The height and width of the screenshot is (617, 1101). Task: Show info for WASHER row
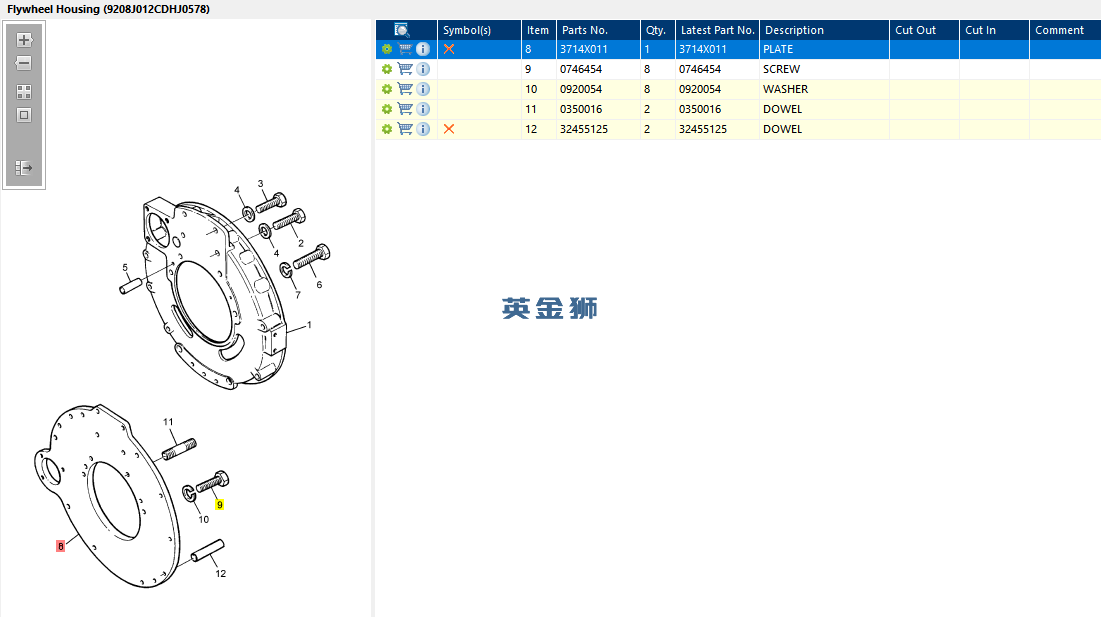click(423, 89)
